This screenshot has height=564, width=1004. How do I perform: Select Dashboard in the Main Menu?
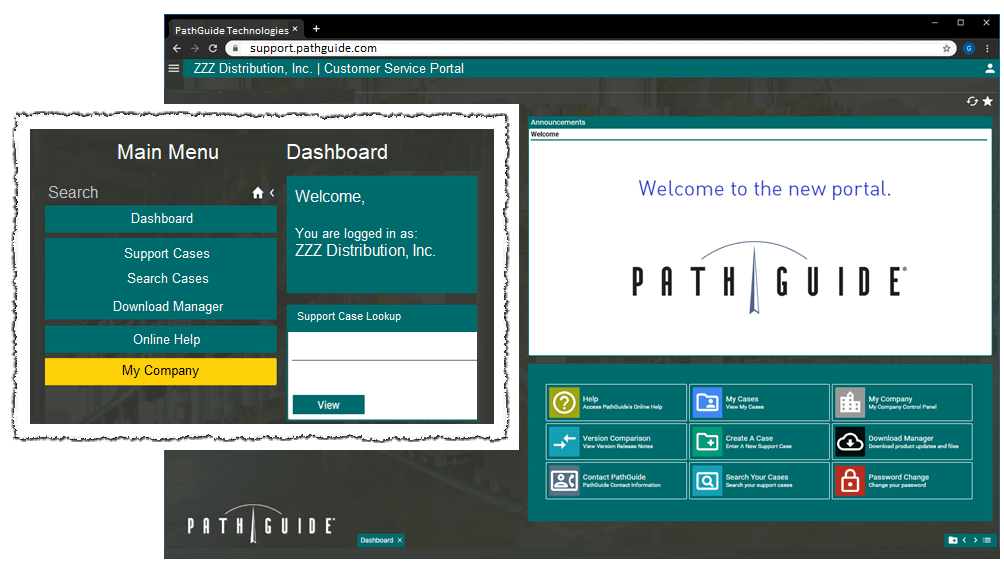[161, 219]
